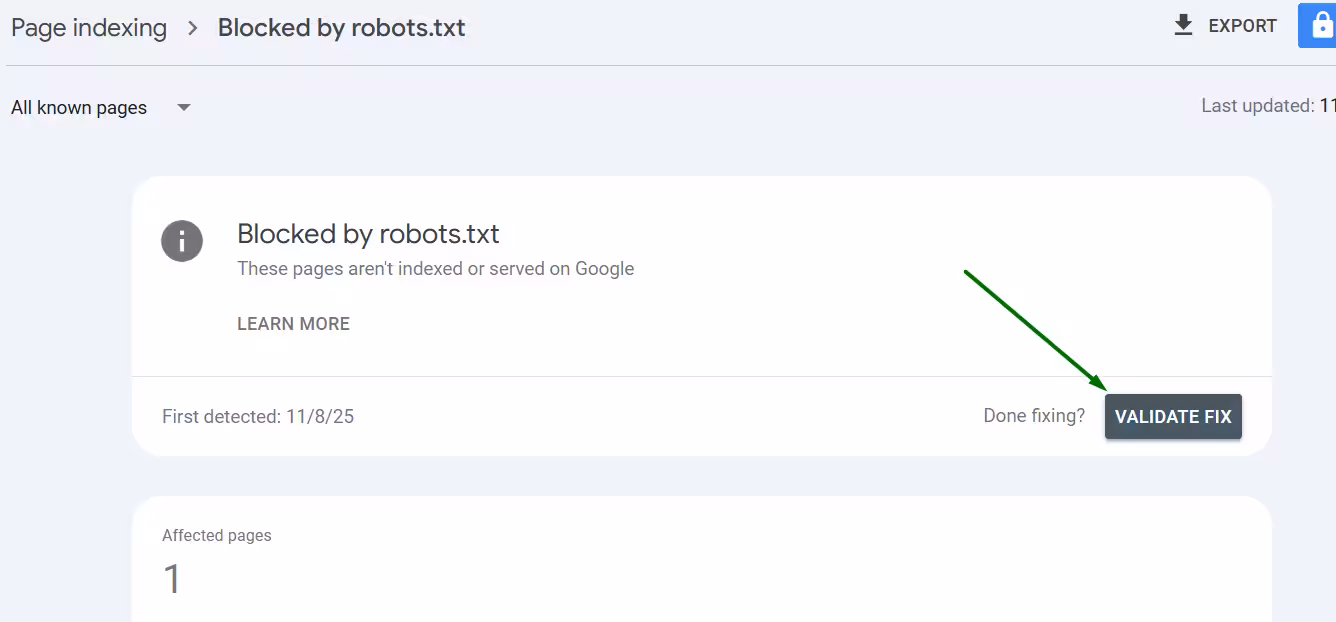Click the download icon beside EXPORT label
This screenshot has width=1336, height=622.
[1185, 25]
